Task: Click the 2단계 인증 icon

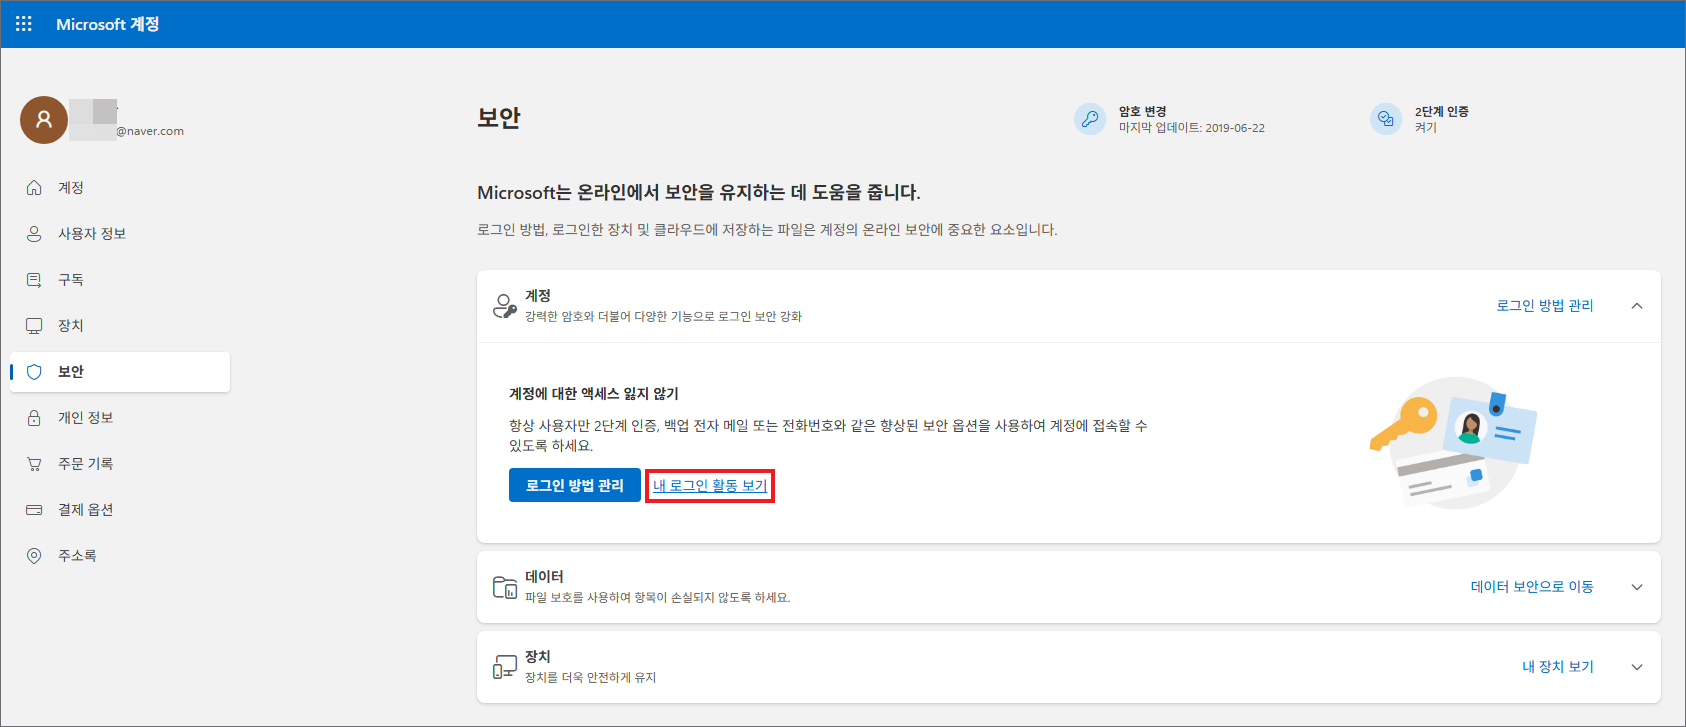Action: (x=1386, y=118)
